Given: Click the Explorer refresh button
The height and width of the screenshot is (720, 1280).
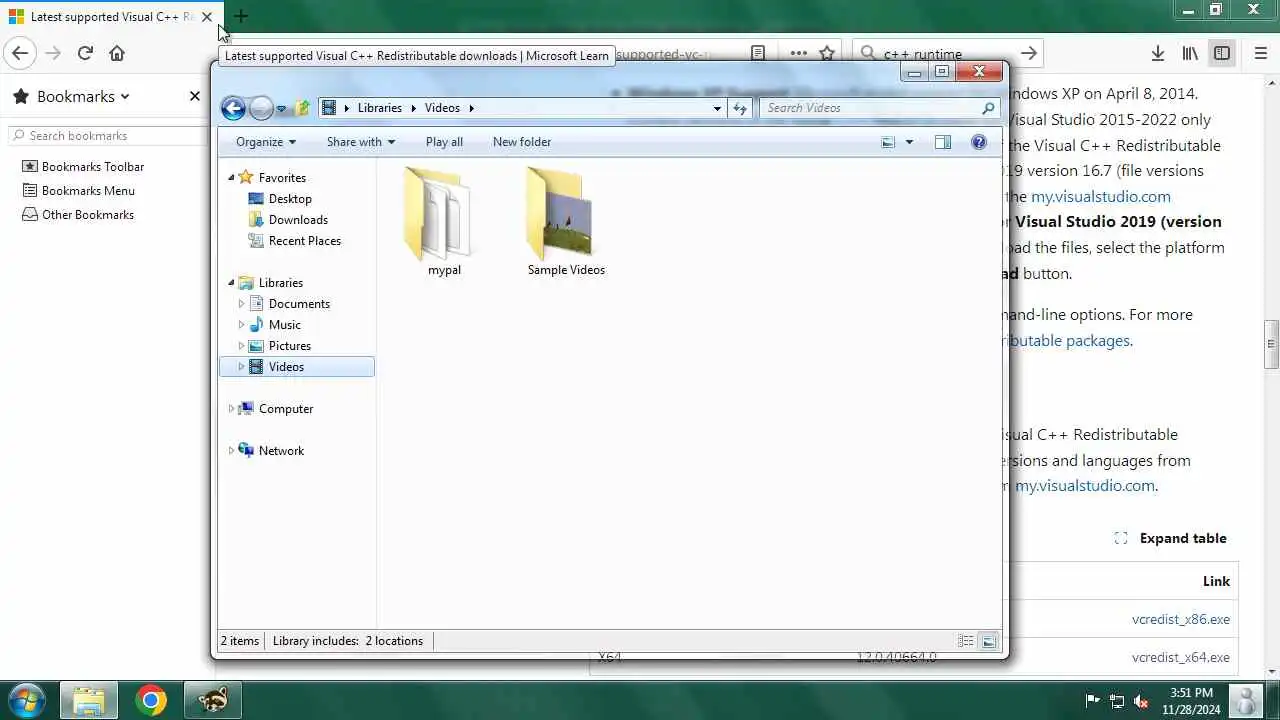Looking at the screenshot, I should (740, 108).
